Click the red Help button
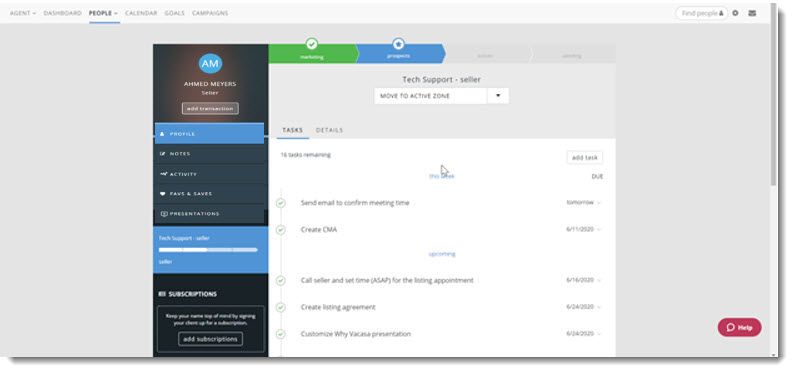 pos(739,327)
